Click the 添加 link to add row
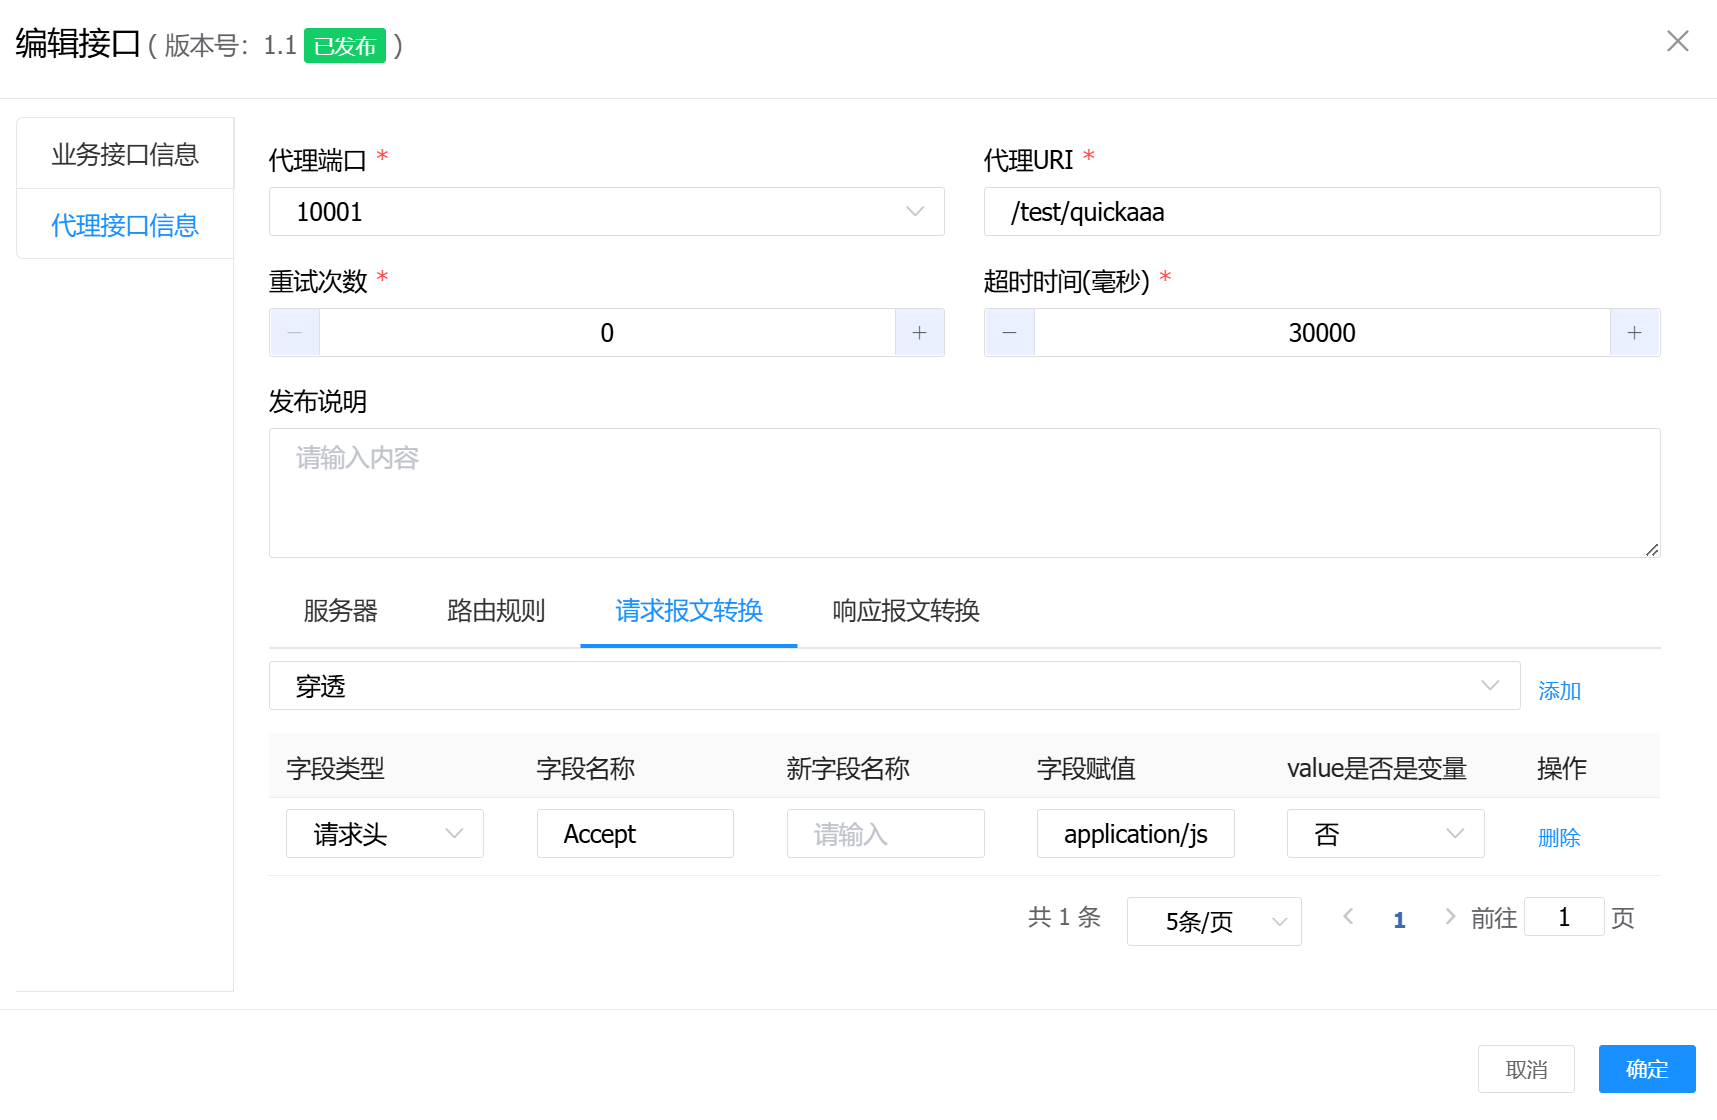Viewport: 1717px width, 1120px height. [1558, 691]
